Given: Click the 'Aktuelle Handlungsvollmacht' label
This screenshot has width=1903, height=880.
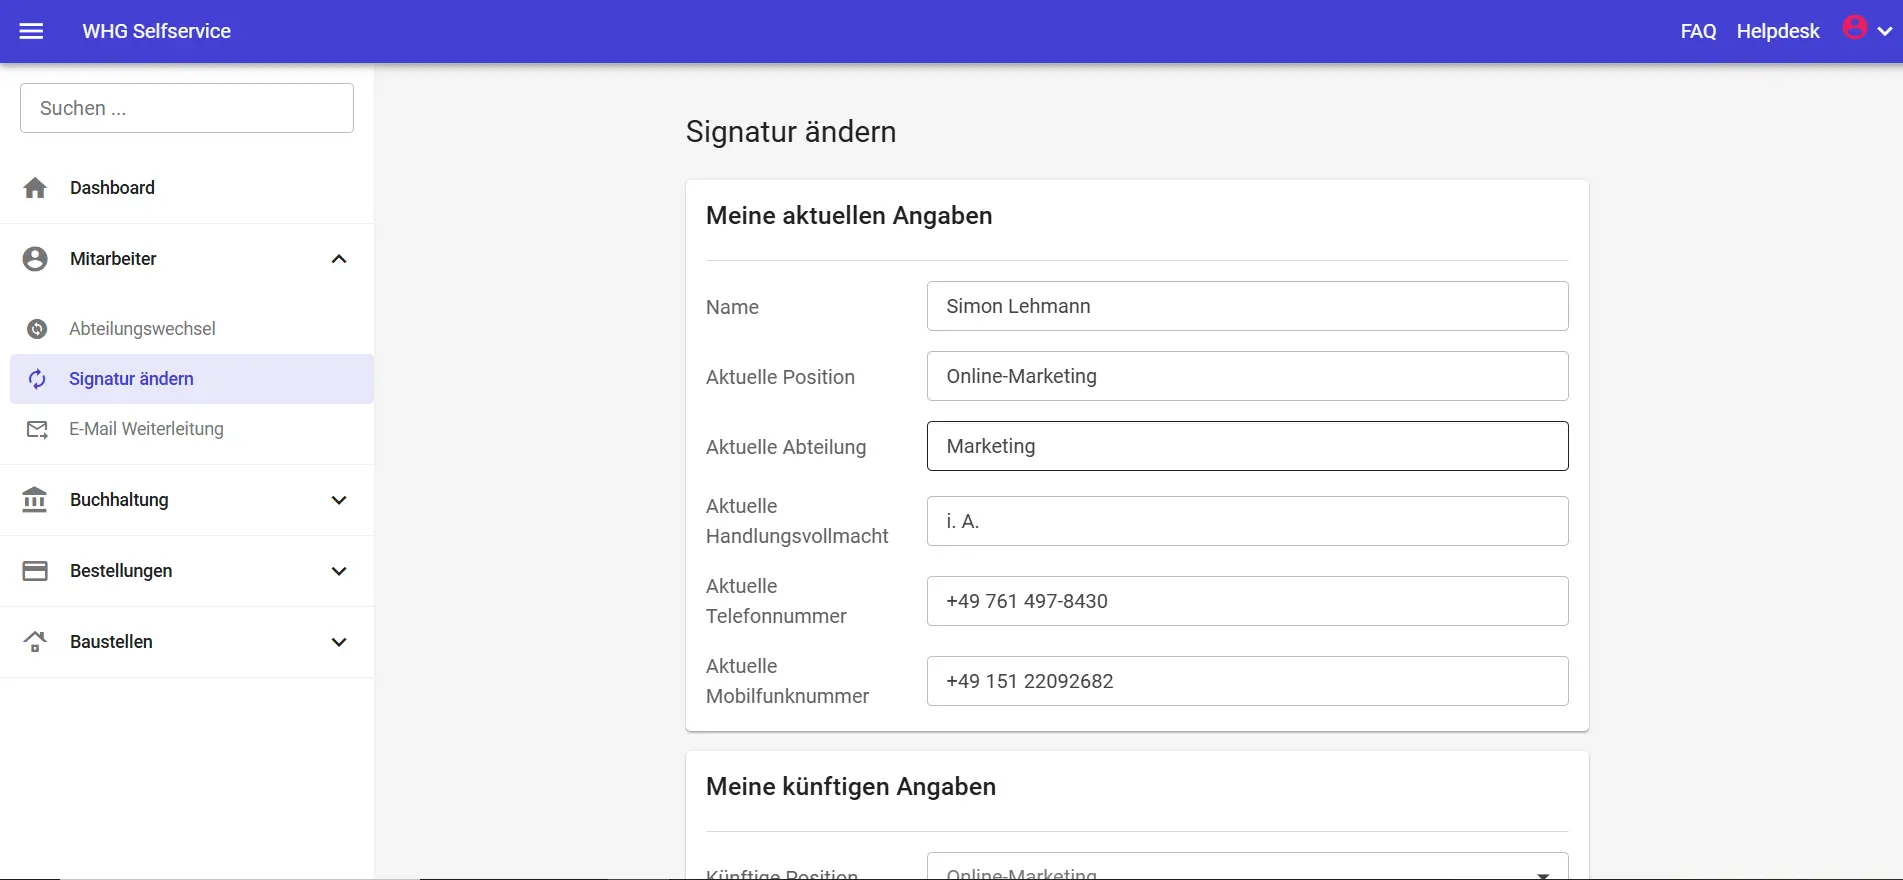Looking at the screenshot, I should tap(797, 521).
